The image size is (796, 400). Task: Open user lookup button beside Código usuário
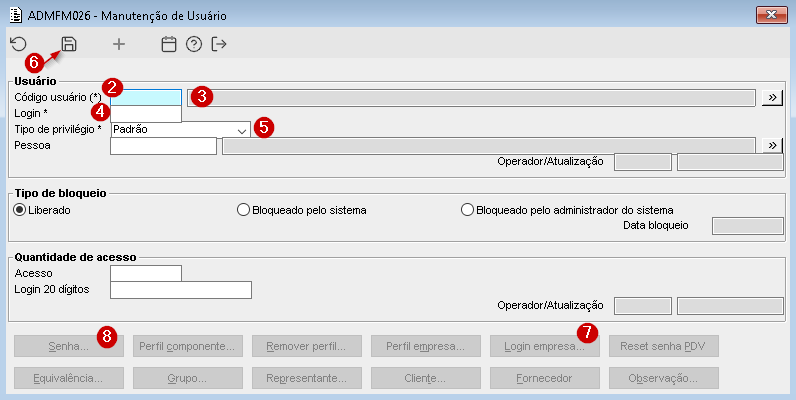tap(772, 97)
